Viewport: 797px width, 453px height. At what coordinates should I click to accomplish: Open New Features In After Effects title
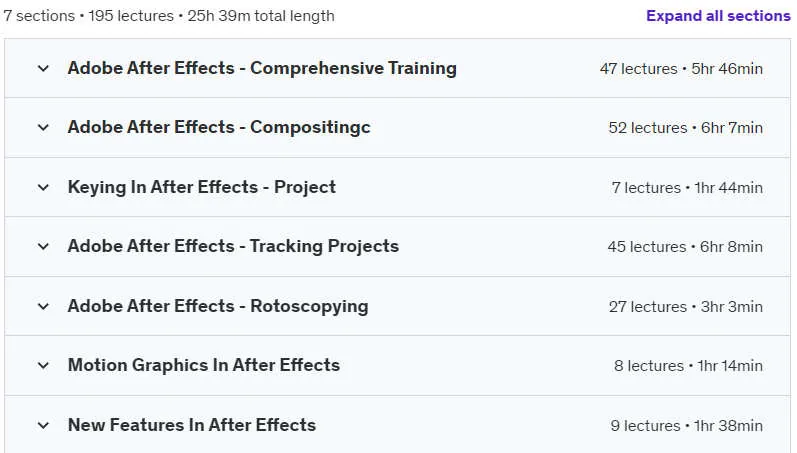tap(192, 425)
